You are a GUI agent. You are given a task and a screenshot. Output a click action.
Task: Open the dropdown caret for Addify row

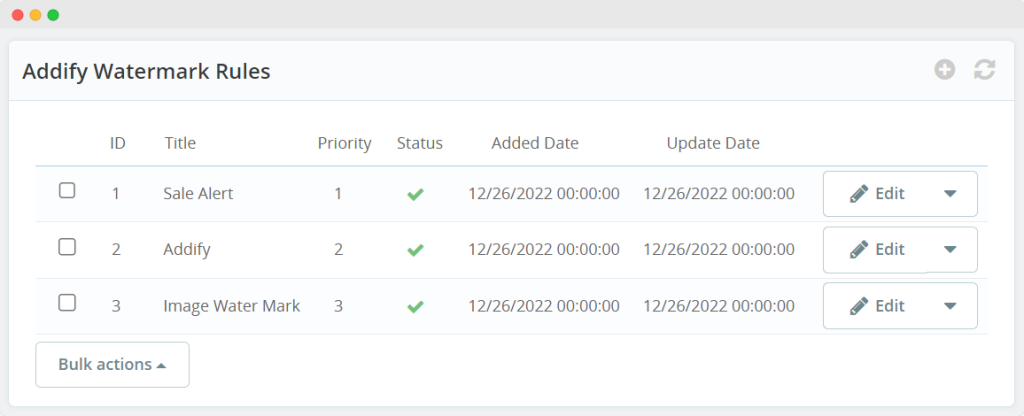[950, 250]
